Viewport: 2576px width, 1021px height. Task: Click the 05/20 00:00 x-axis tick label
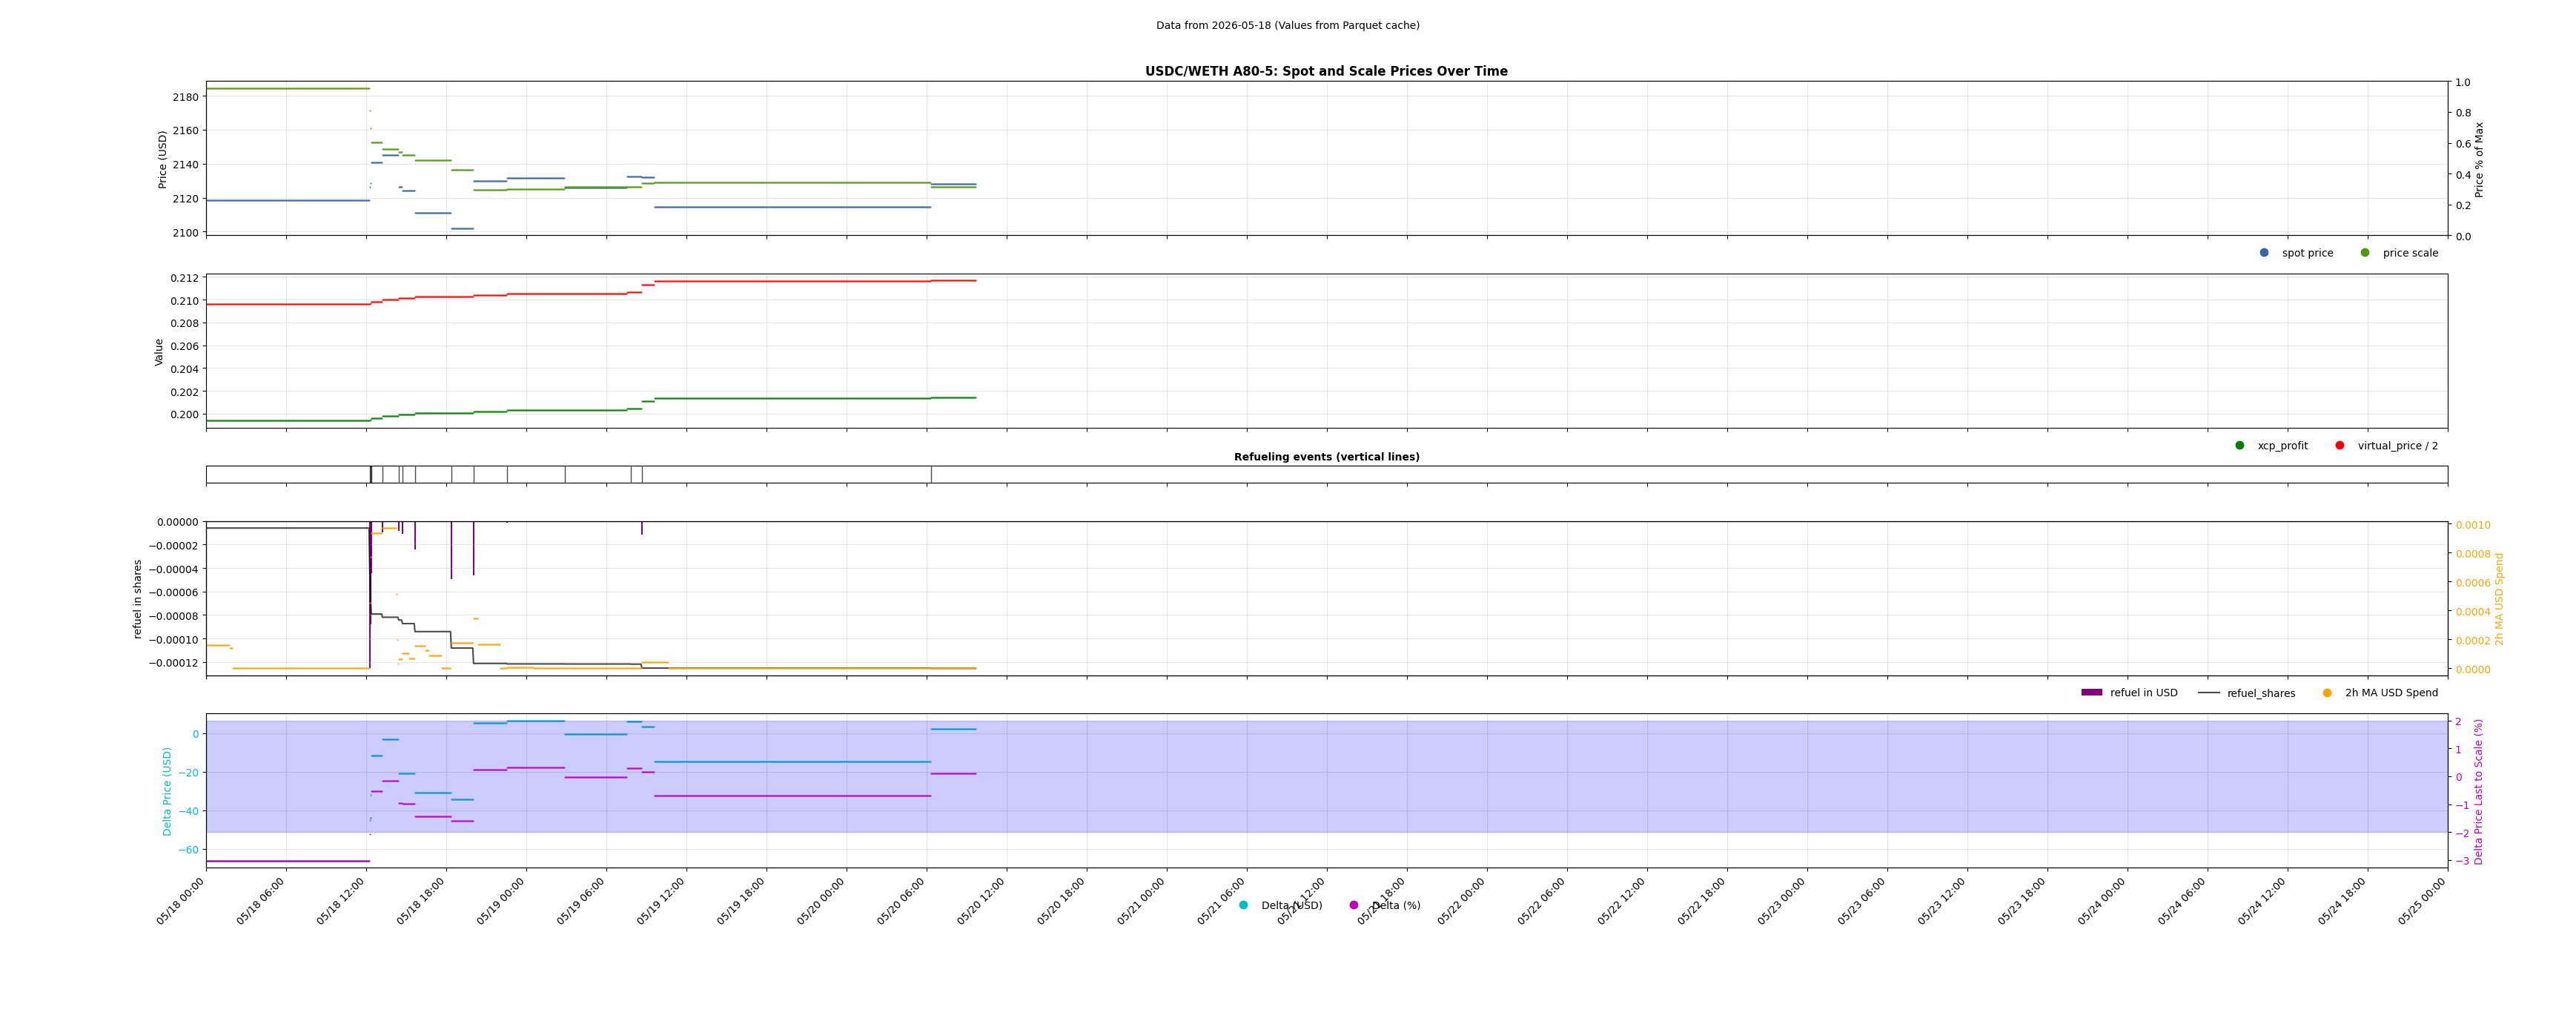point(821,902)
